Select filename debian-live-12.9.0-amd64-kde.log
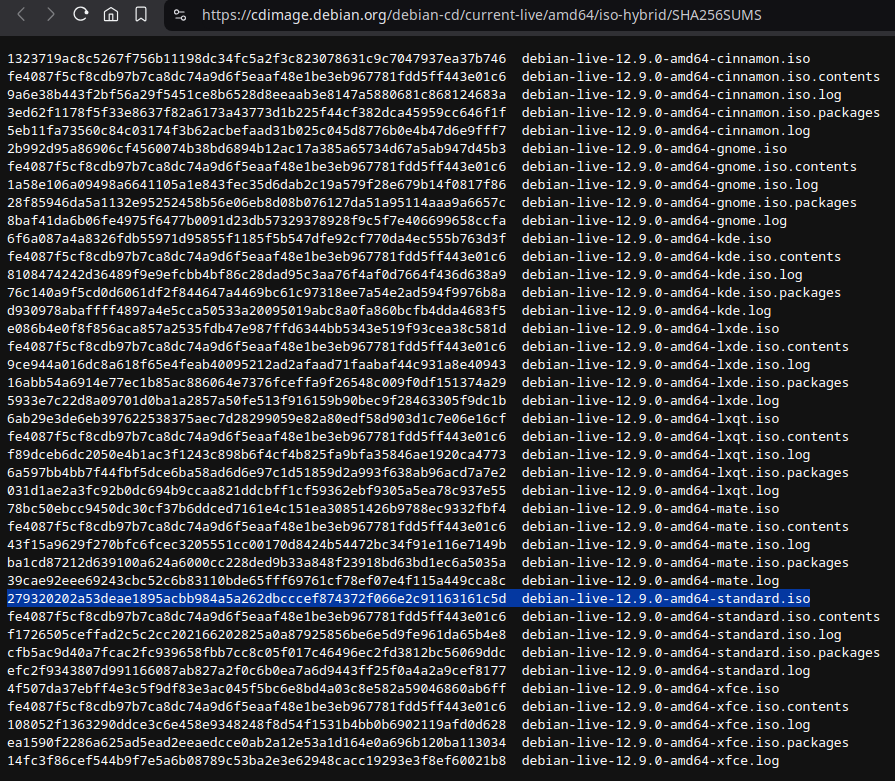Image resolution: width=895 pixels, height=781 pixels. [x=646, y=311]
